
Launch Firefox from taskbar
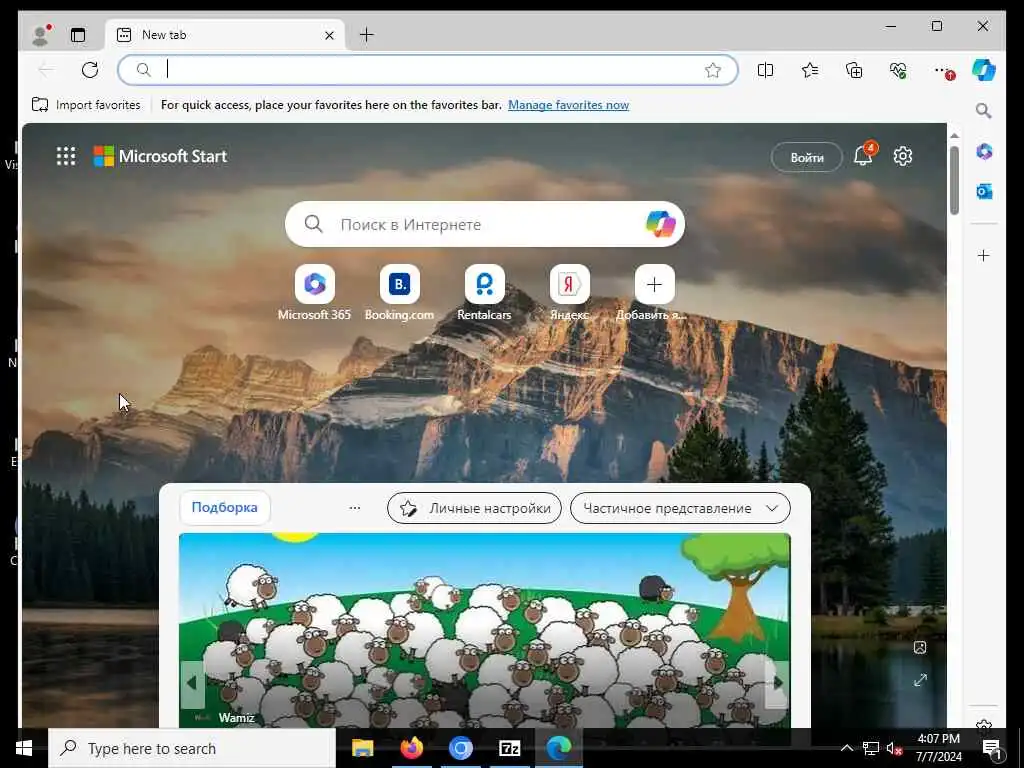click(411, 748)
